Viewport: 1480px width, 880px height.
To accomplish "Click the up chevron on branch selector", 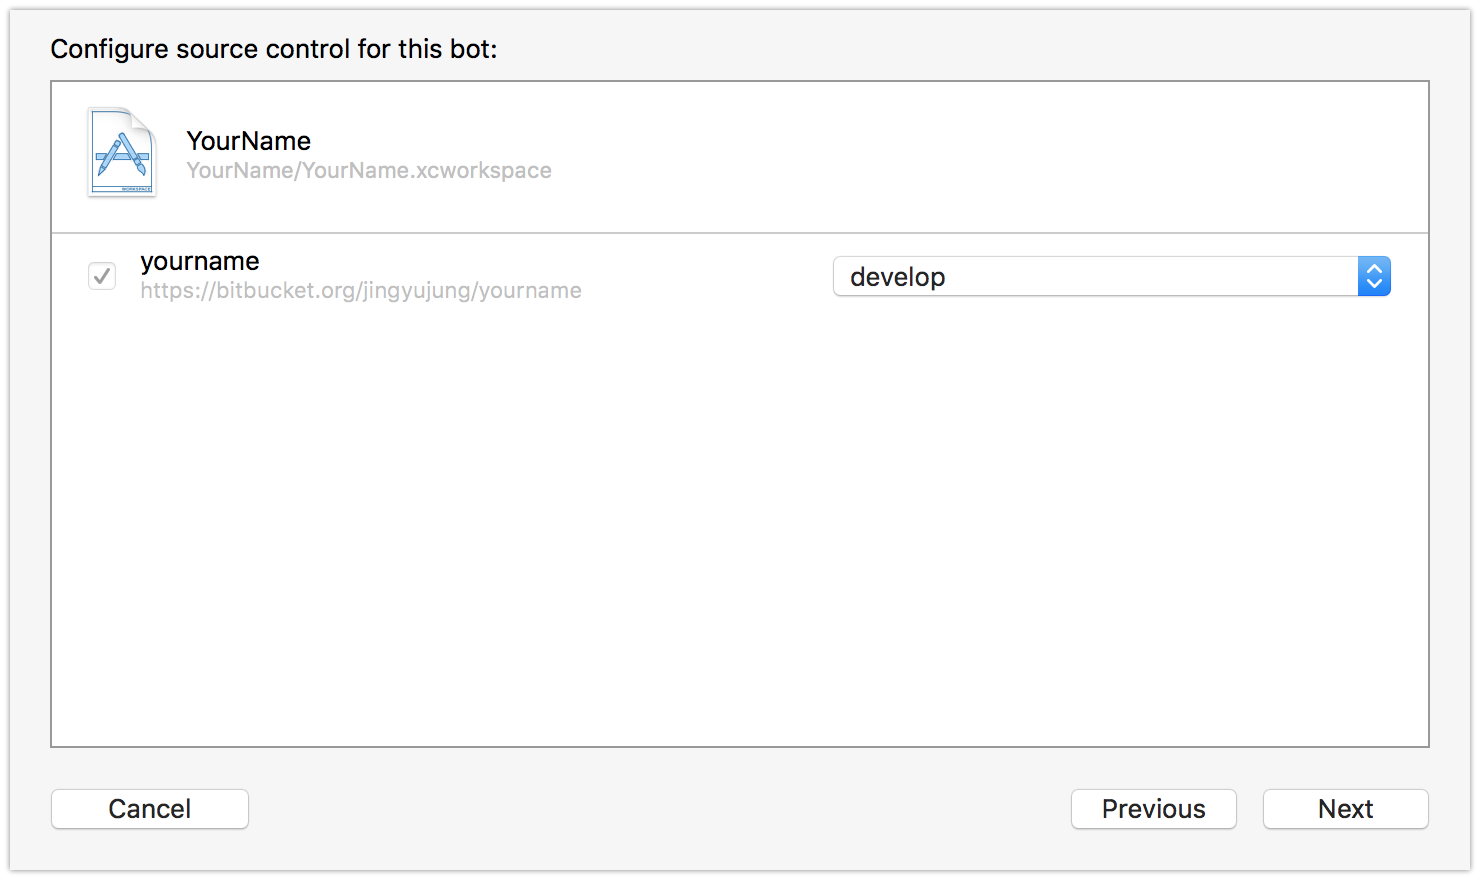I will coord(1374,268).
